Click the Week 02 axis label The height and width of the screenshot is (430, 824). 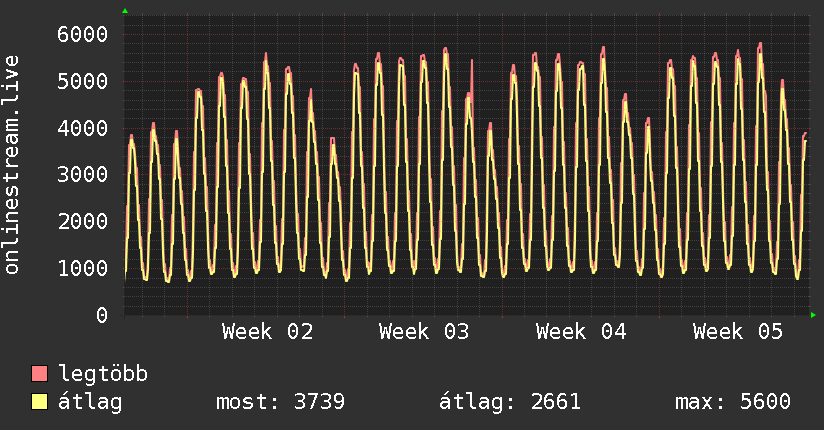[267, 332]
